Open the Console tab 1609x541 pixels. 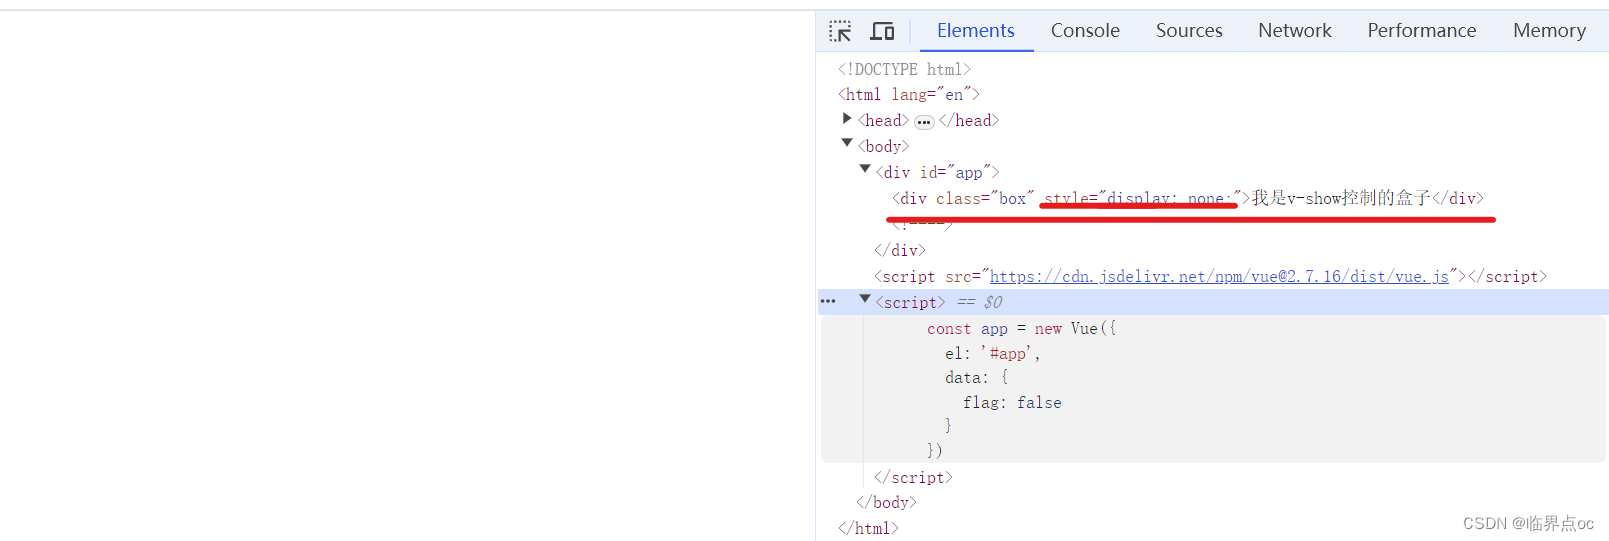1085,31
